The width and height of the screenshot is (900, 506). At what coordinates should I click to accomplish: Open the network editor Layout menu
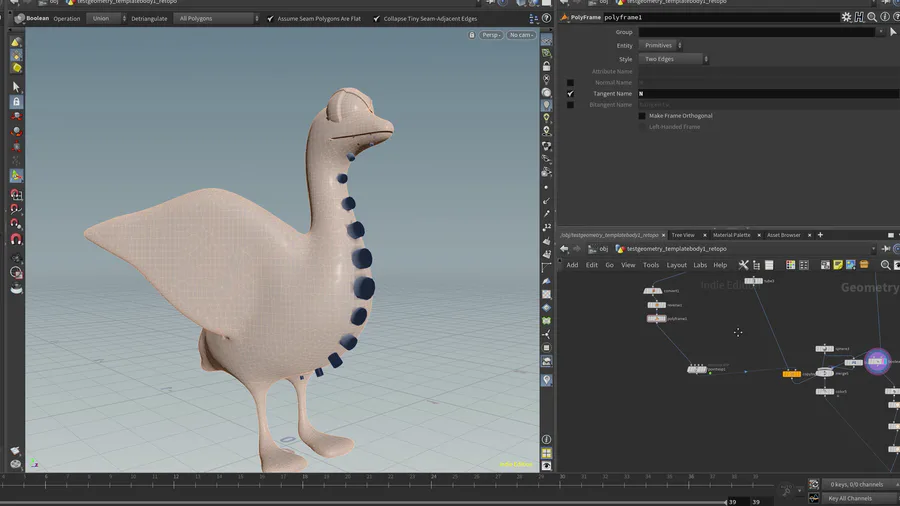click(677, 265)
